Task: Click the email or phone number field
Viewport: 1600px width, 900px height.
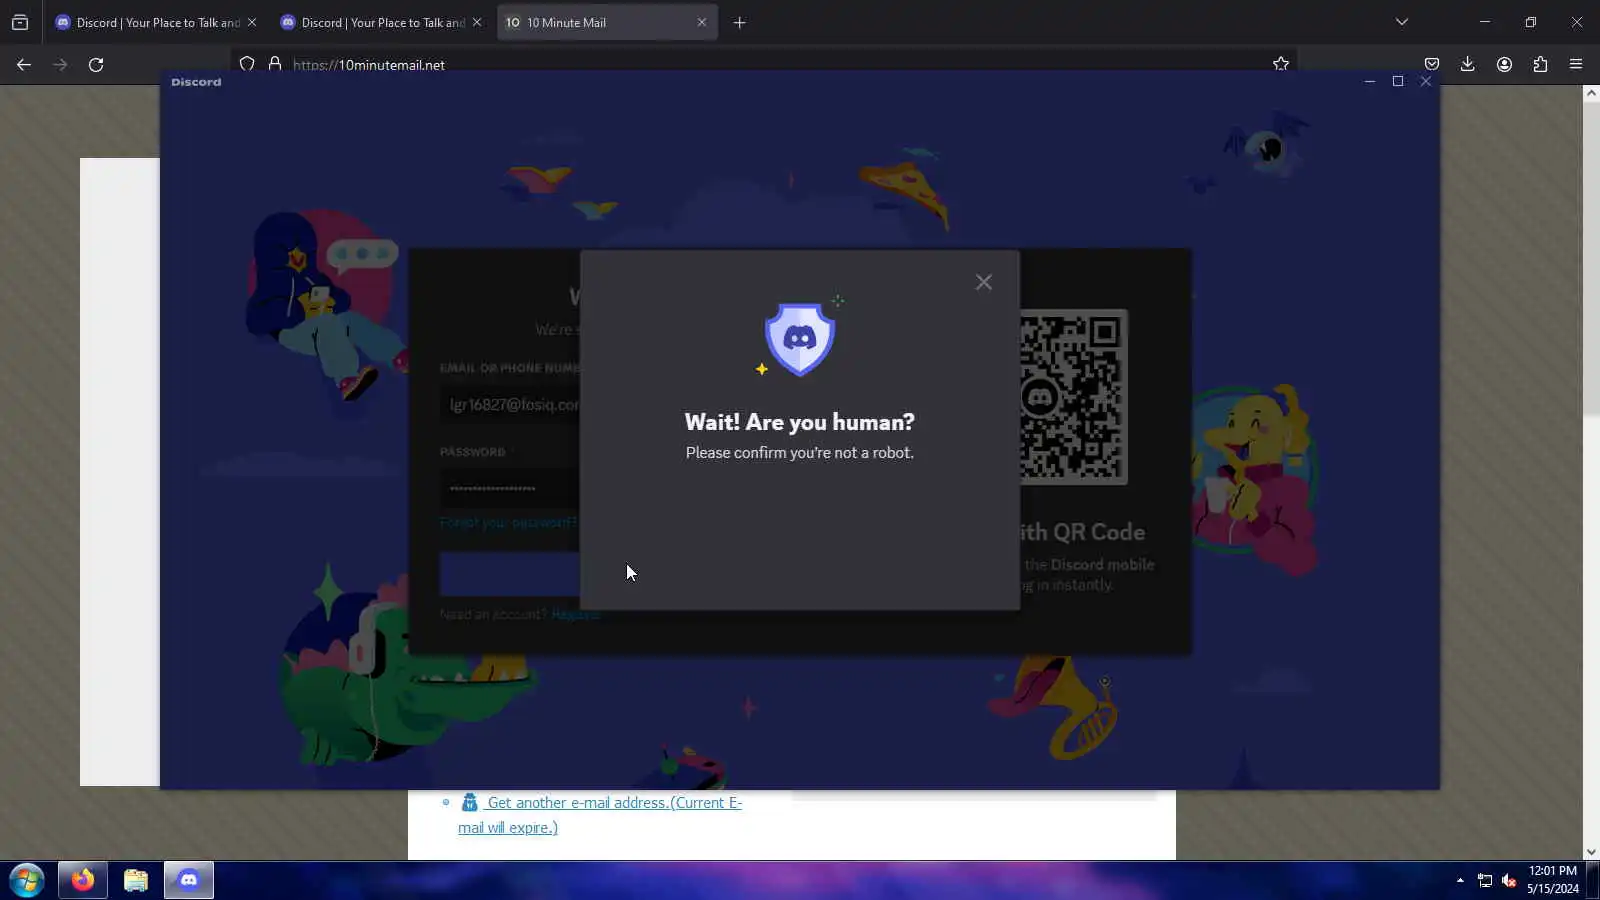Action: pyautogui.click(x=510, y=405)
